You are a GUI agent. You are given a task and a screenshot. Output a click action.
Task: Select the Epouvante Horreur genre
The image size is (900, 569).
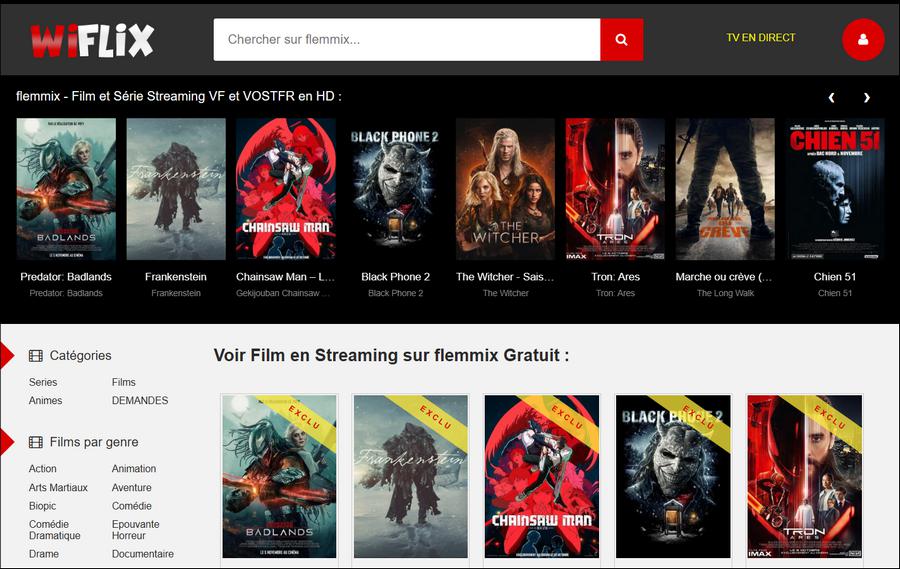tap(135, 530)
